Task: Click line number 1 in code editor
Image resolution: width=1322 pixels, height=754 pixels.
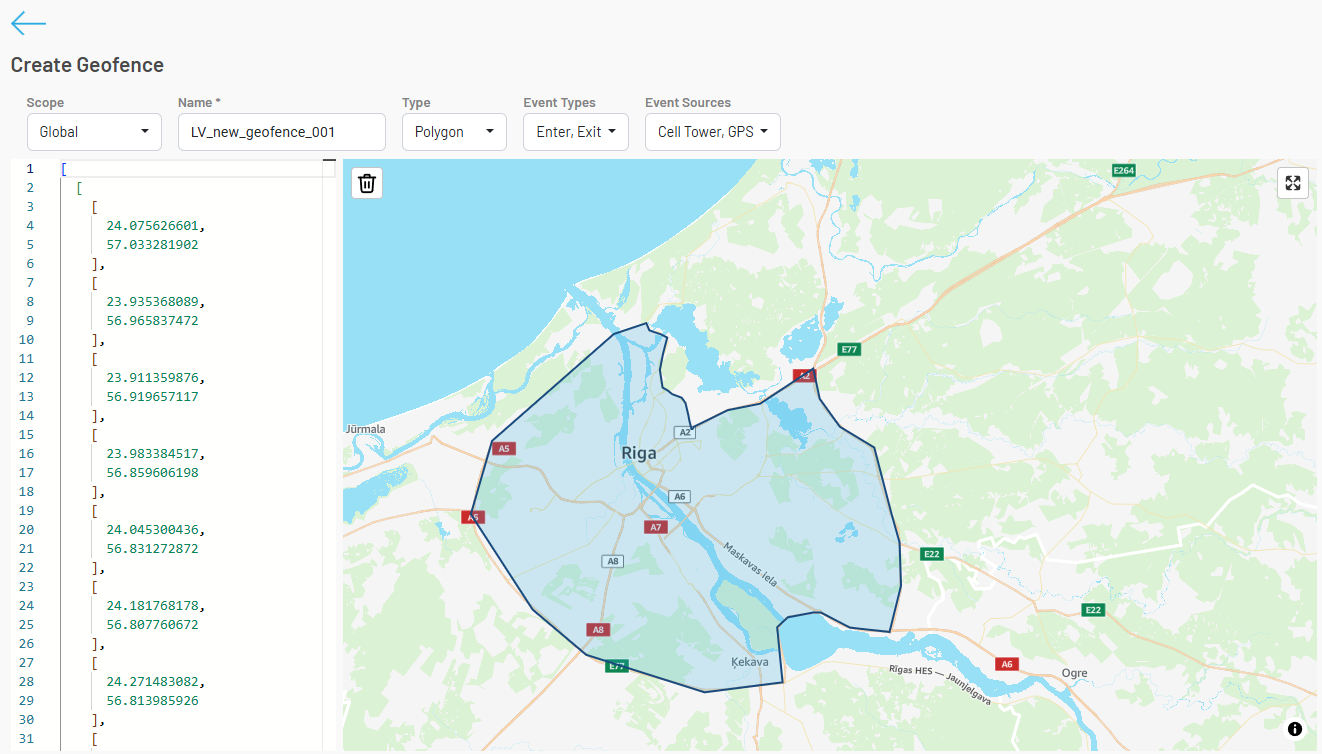Action: 30,169
